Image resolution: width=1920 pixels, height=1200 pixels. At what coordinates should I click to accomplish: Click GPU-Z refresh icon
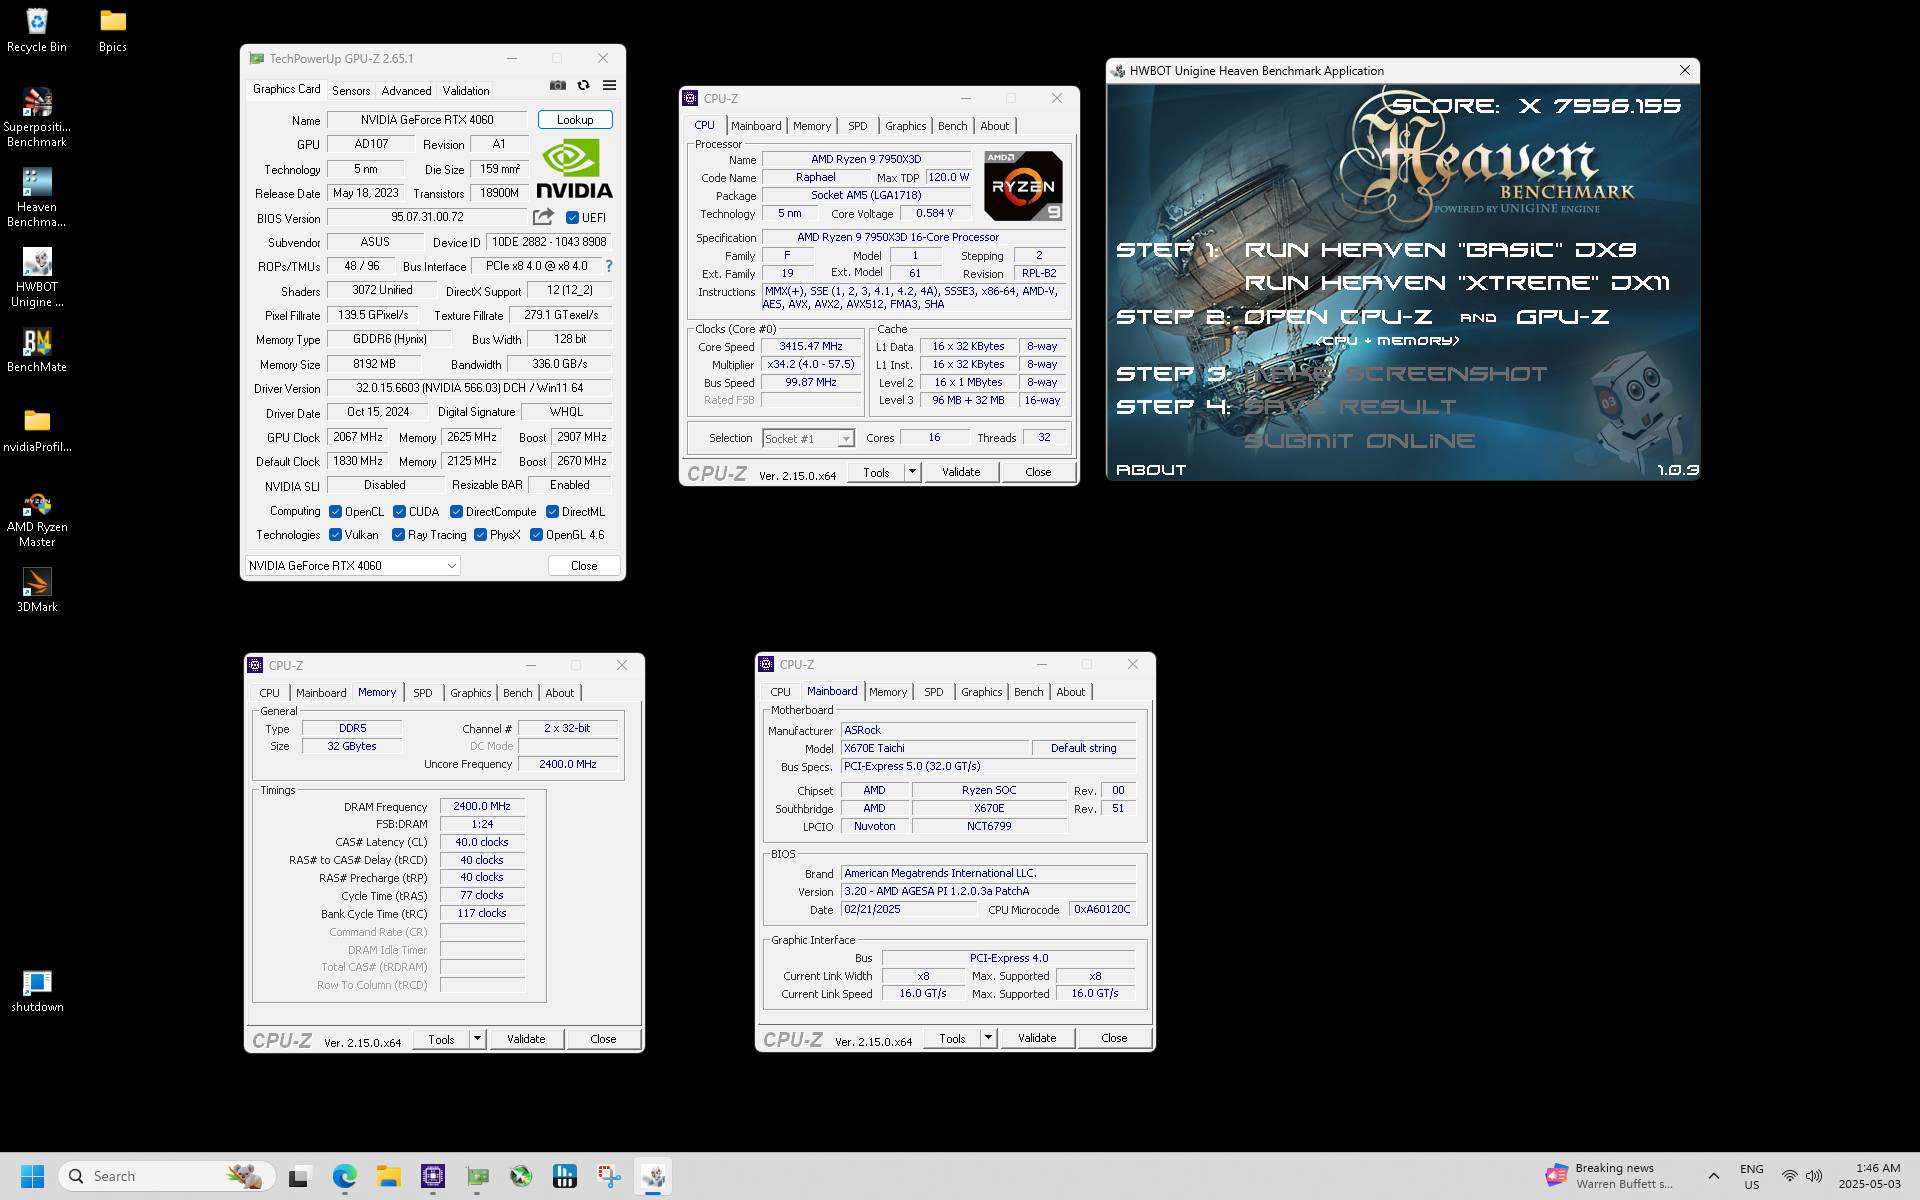point(584,86)
